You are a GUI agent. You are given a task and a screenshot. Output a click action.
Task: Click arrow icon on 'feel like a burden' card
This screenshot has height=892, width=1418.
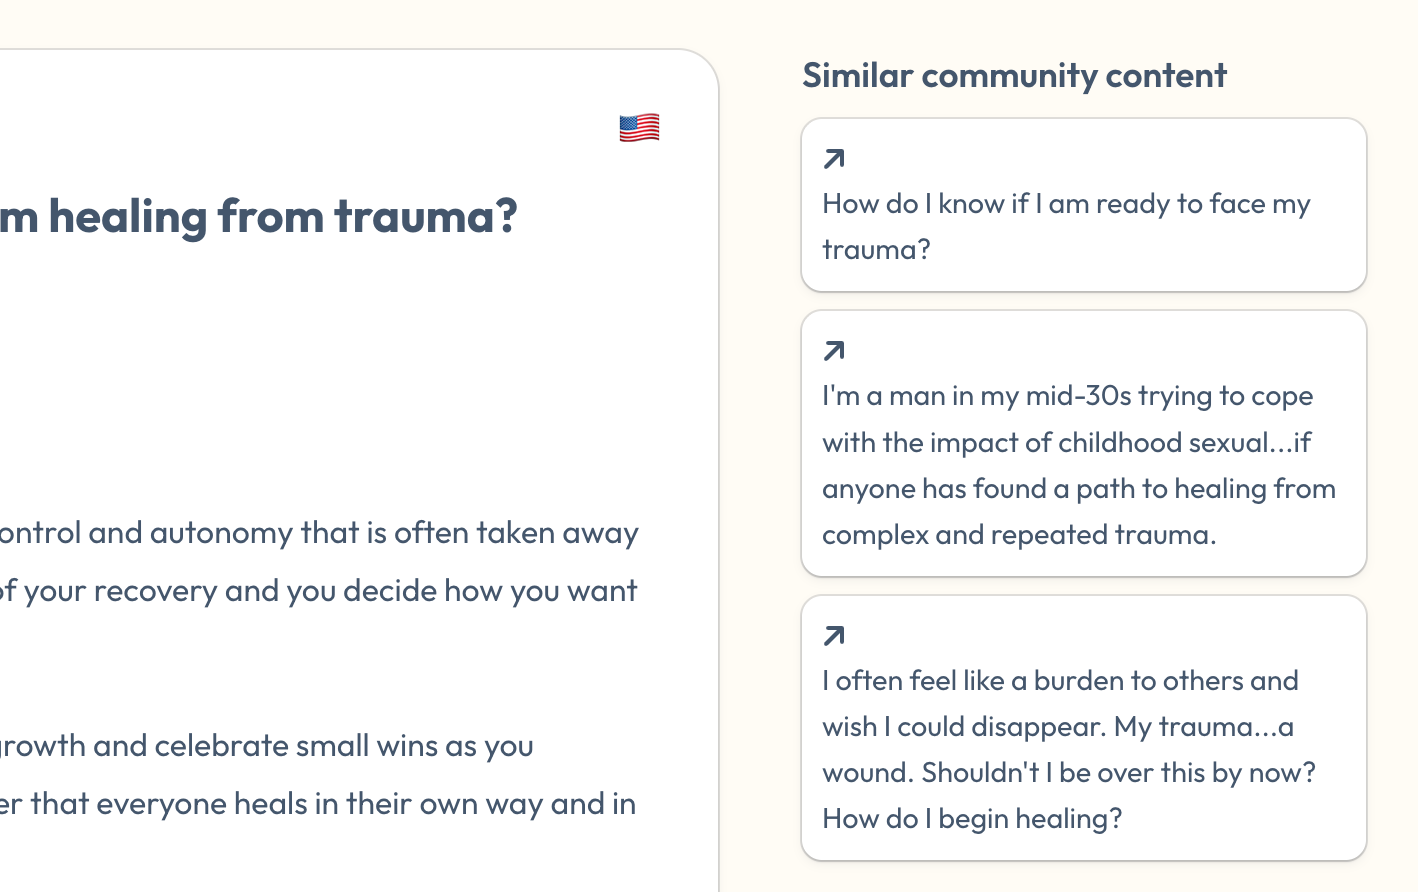[834, 636]
